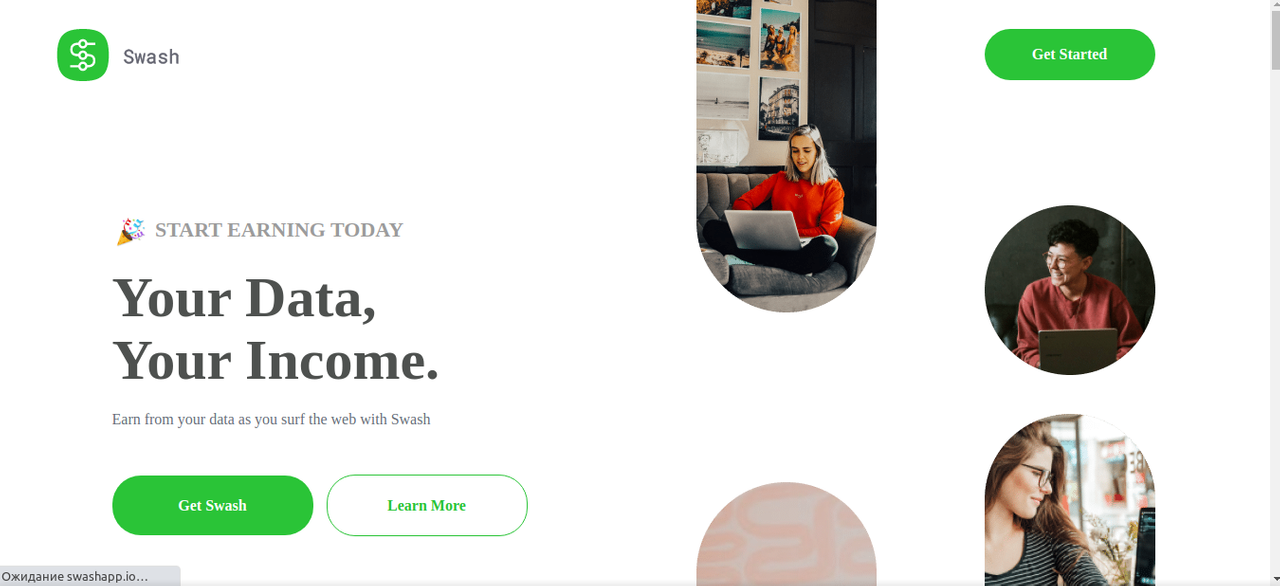1280x586 pixels.
Task: Click the green Swash logo icon
Action: click(83, 55)
